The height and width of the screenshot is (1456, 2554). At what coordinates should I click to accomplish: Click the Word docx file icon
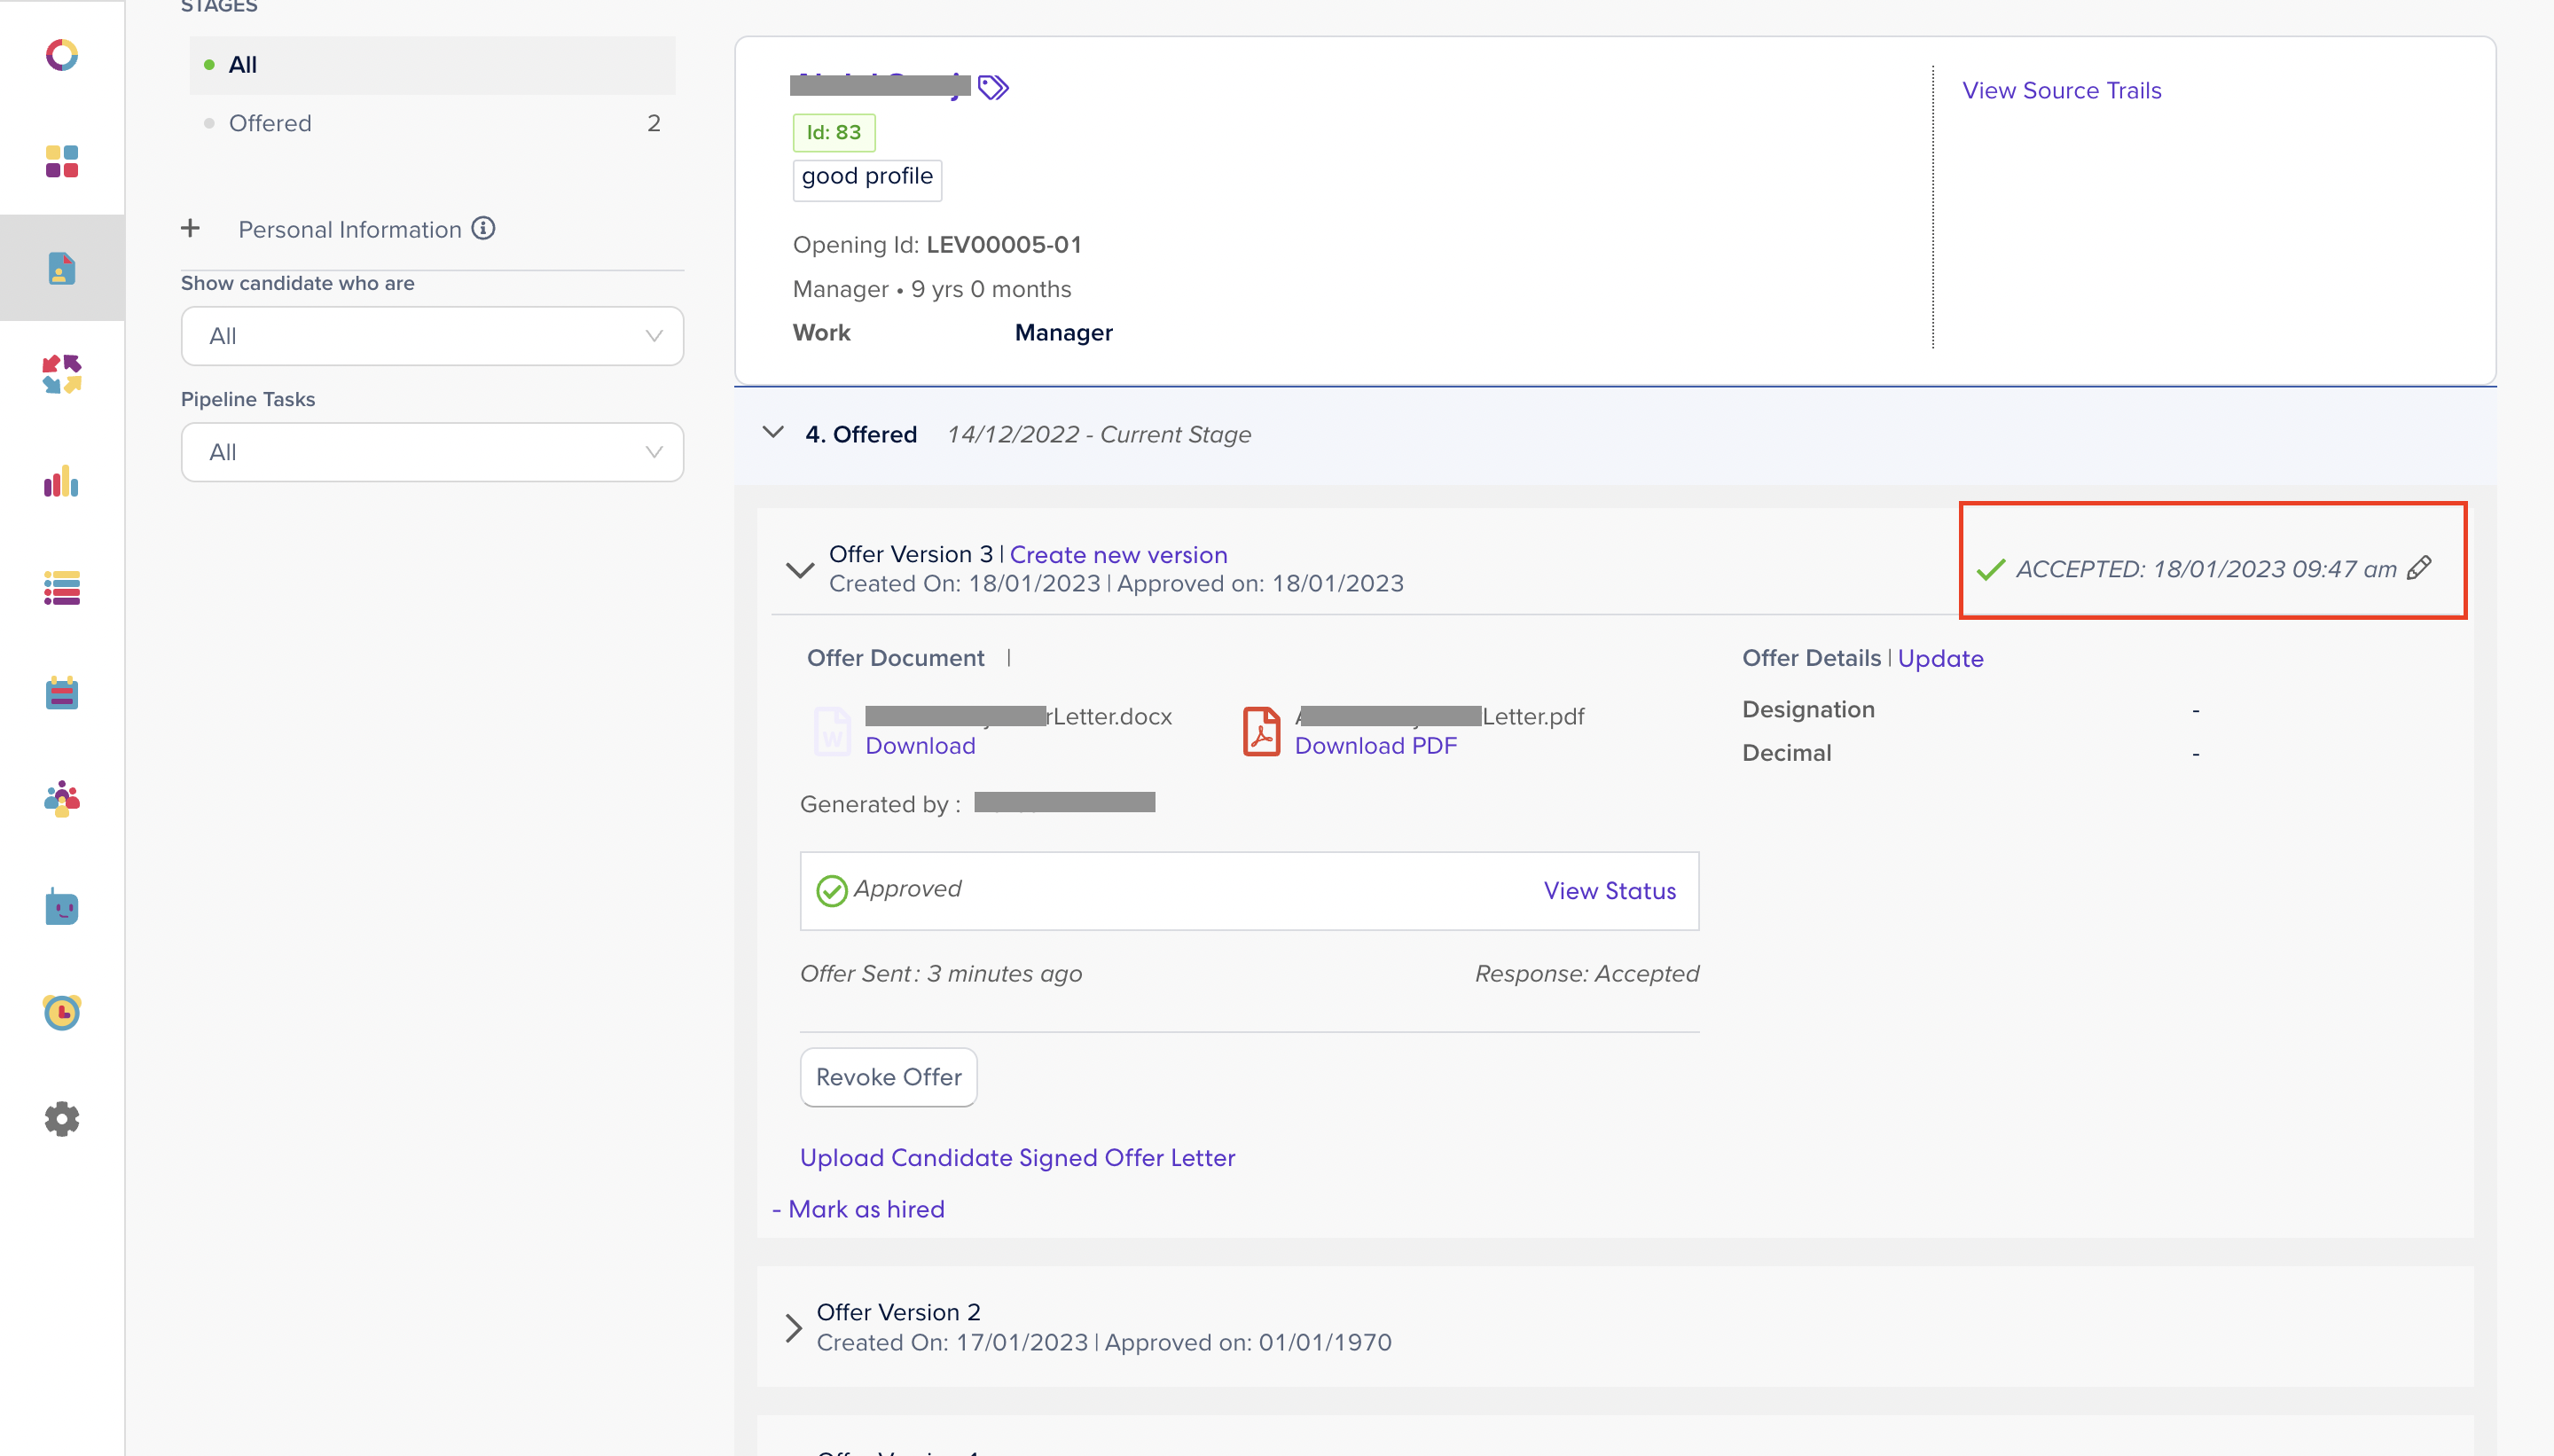[832, 731]
